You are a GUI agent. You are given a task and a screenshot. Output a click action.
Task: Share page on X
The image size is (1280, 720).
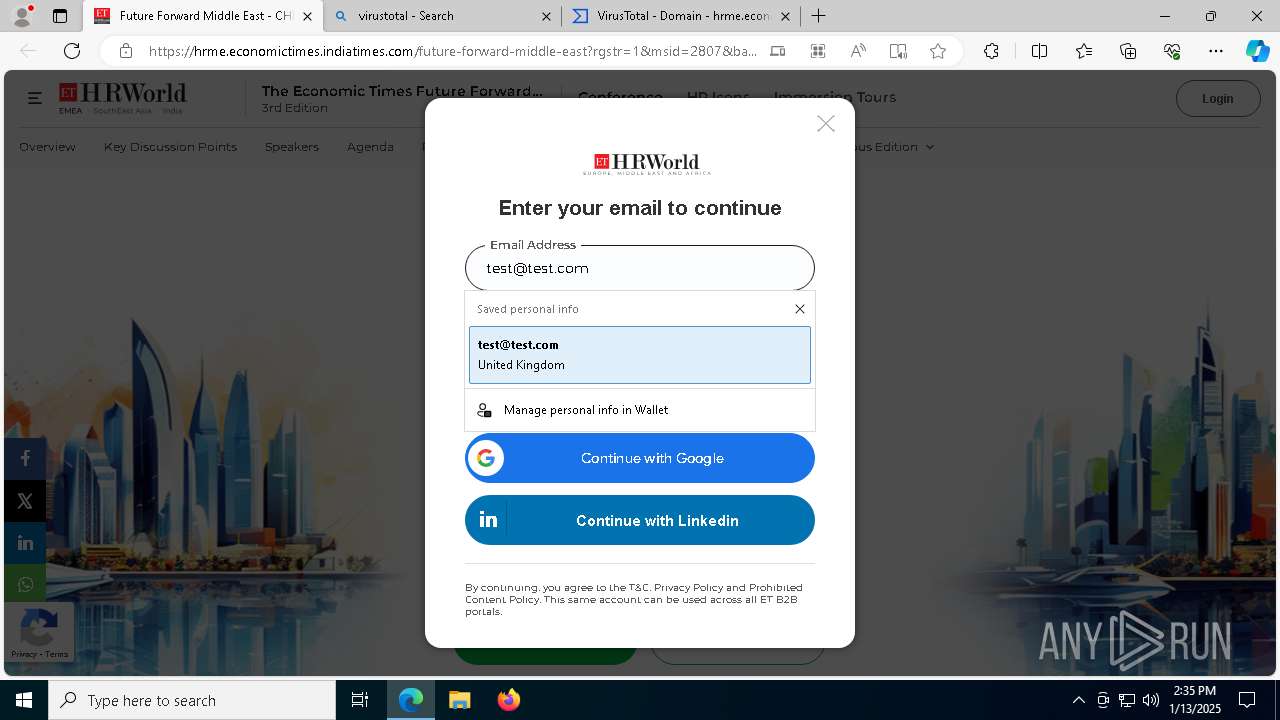point(25,501)
